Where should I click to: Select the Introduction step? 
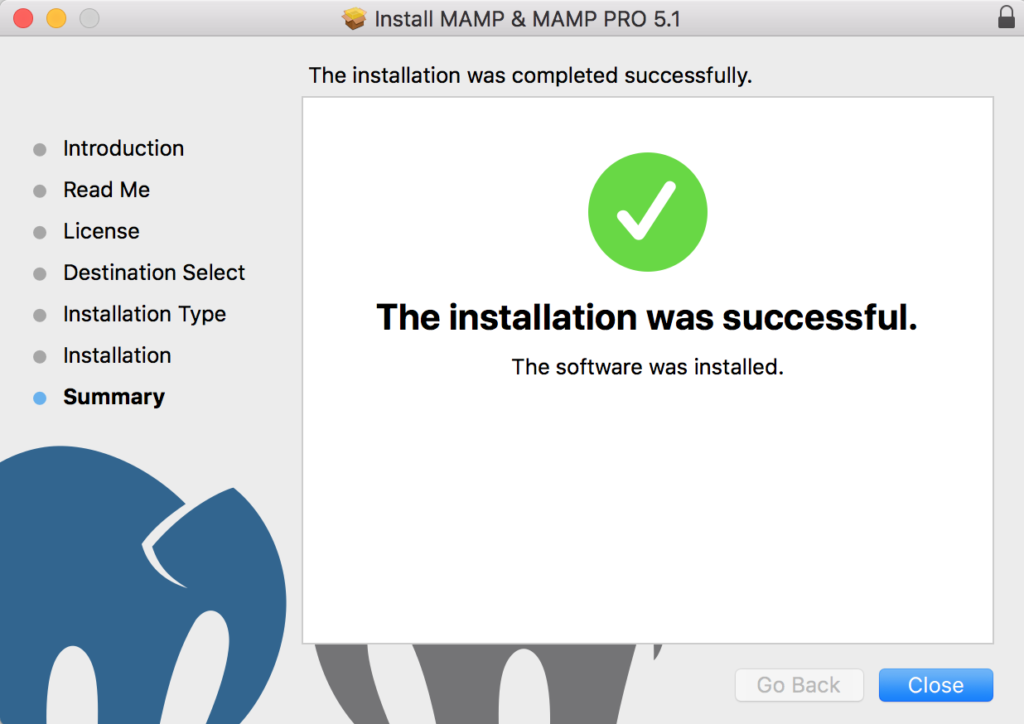click(123, 148)
